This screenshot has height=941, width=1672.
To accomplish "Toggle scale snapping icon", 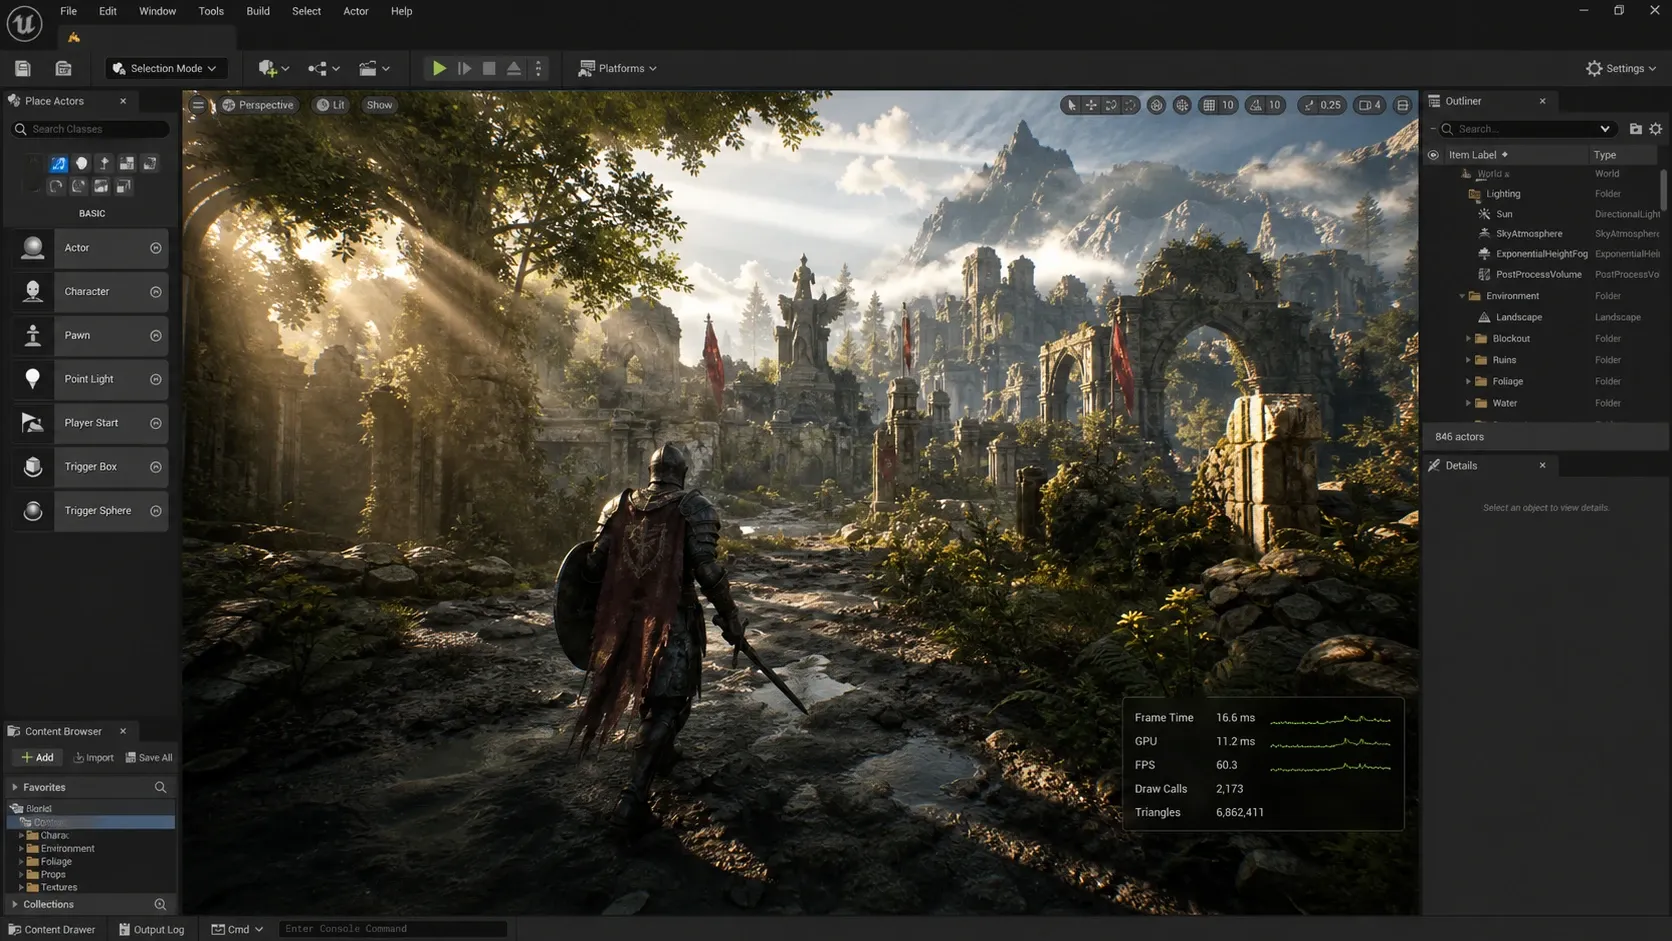I will 1309,105.
